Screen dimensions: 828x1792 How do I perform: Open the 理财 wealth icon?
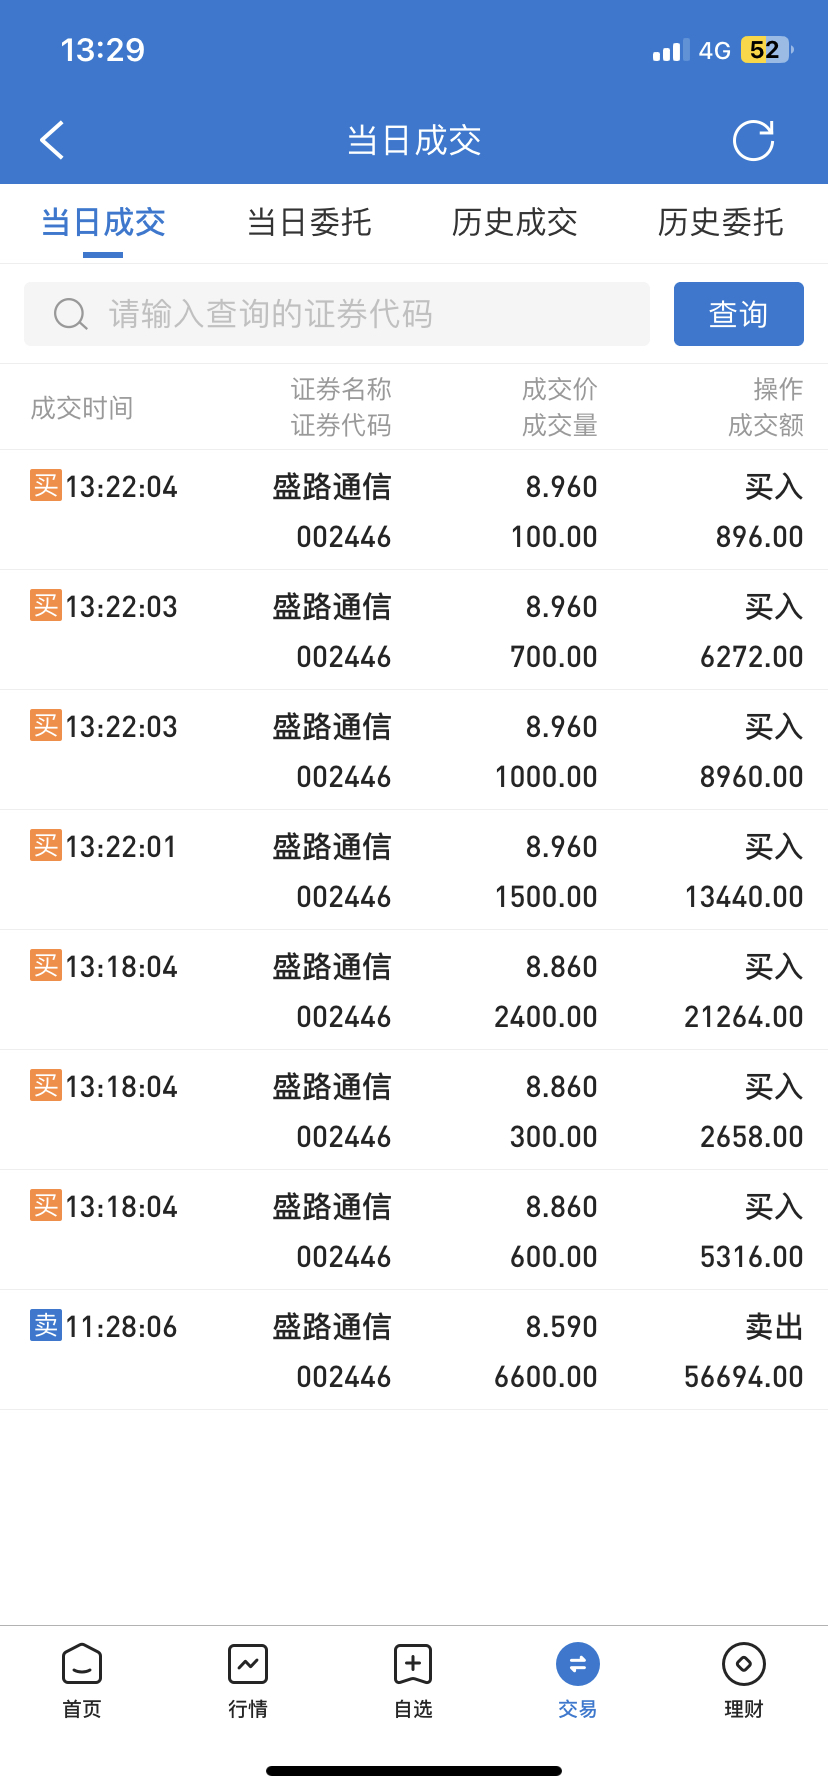click(x=744, y=1664)
